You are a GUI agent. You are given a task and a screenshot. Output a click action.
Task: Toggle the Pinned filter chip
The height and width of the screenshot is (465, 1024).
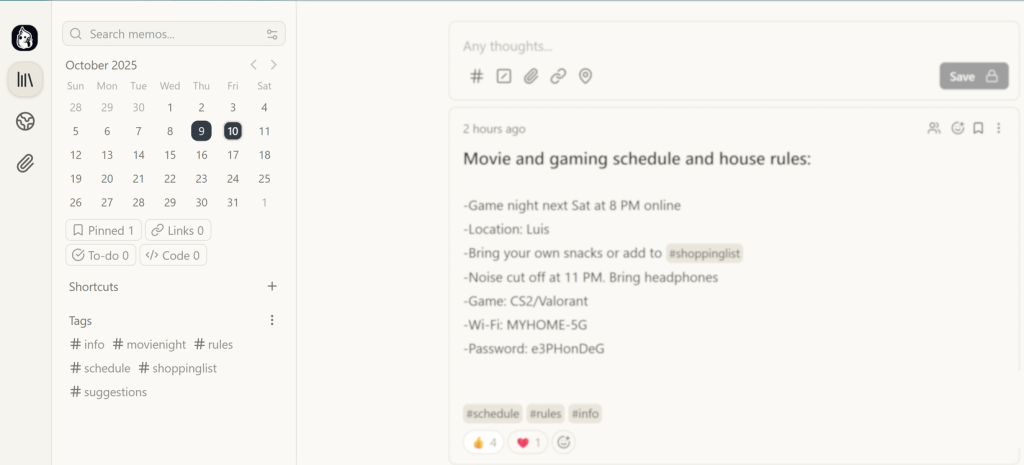pyautogui.click(x=103, y=231)
